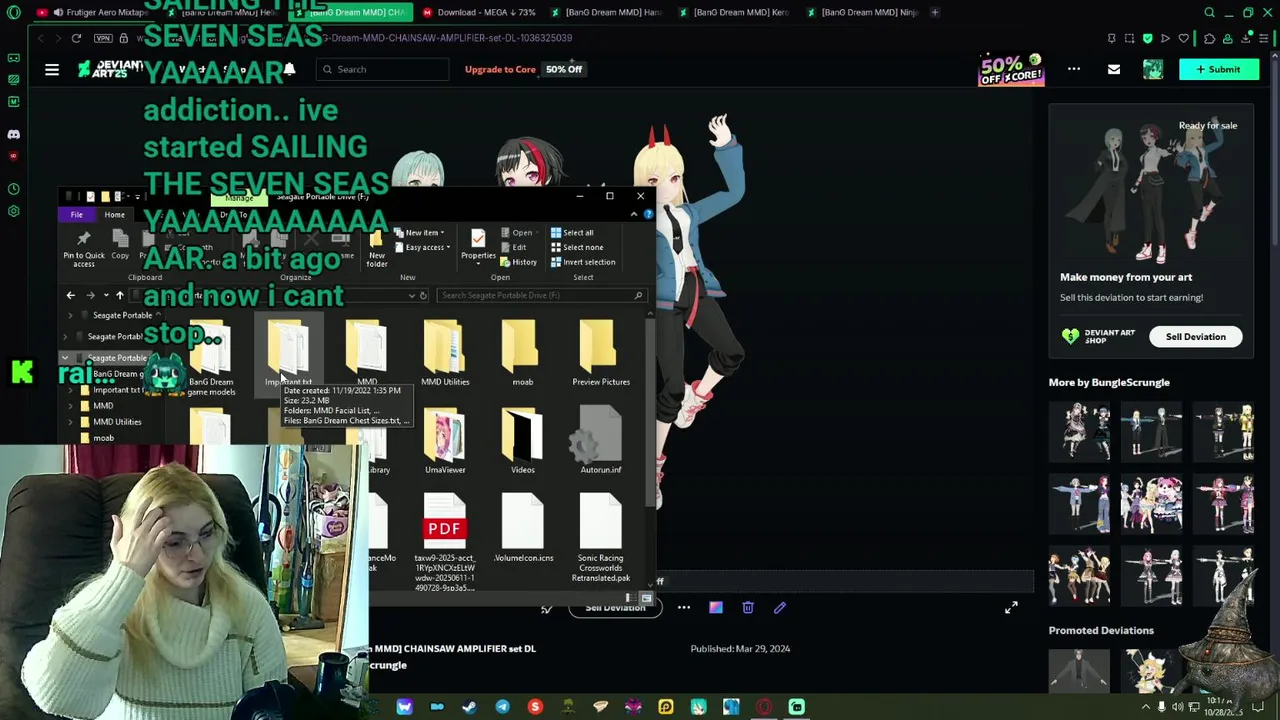Collapse selected Seagate Portable tree node

[66, 358]
